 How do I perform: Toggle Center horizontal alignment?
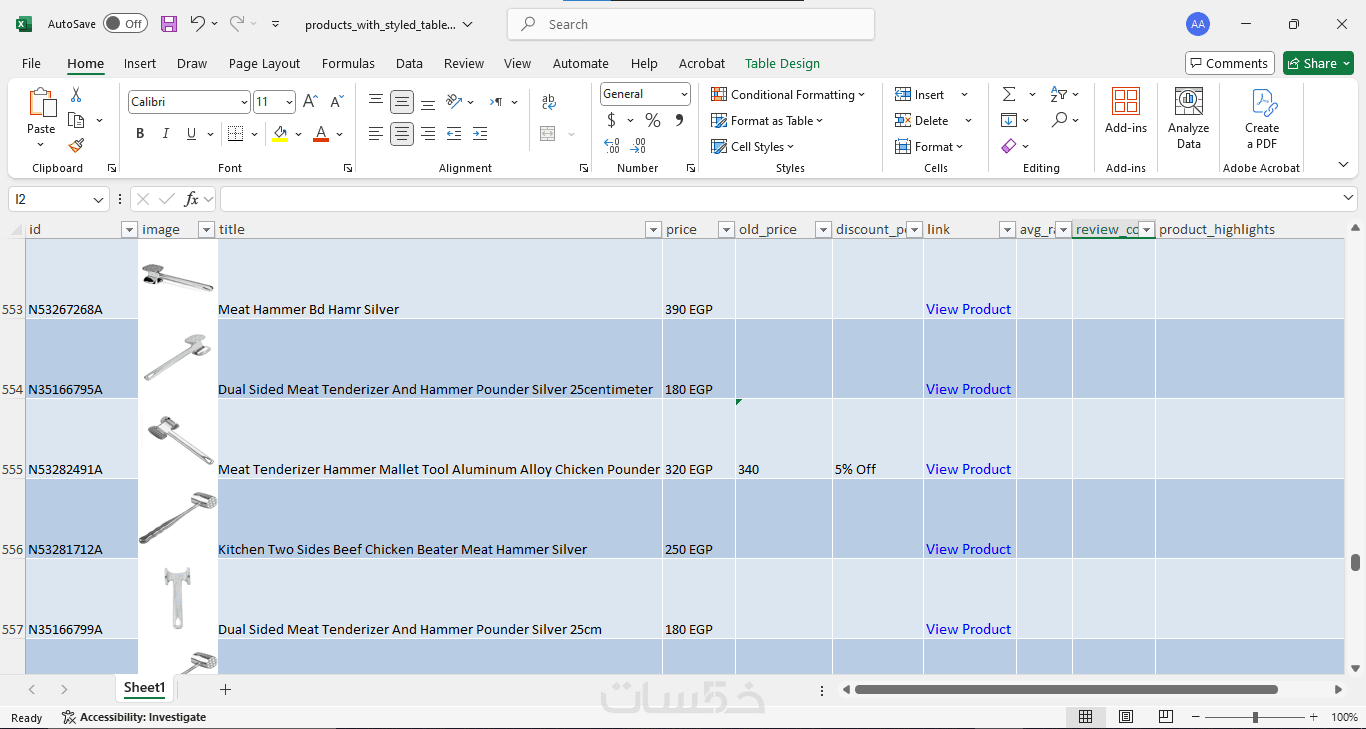(402, 134)
